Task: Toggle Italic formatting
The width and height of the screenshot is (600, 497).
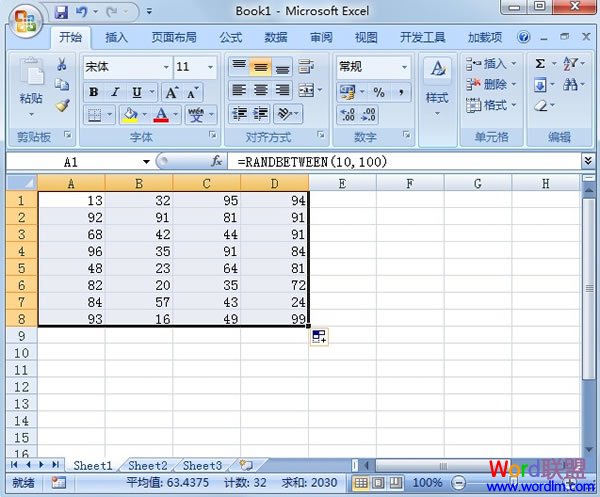Action: point(115,92)
